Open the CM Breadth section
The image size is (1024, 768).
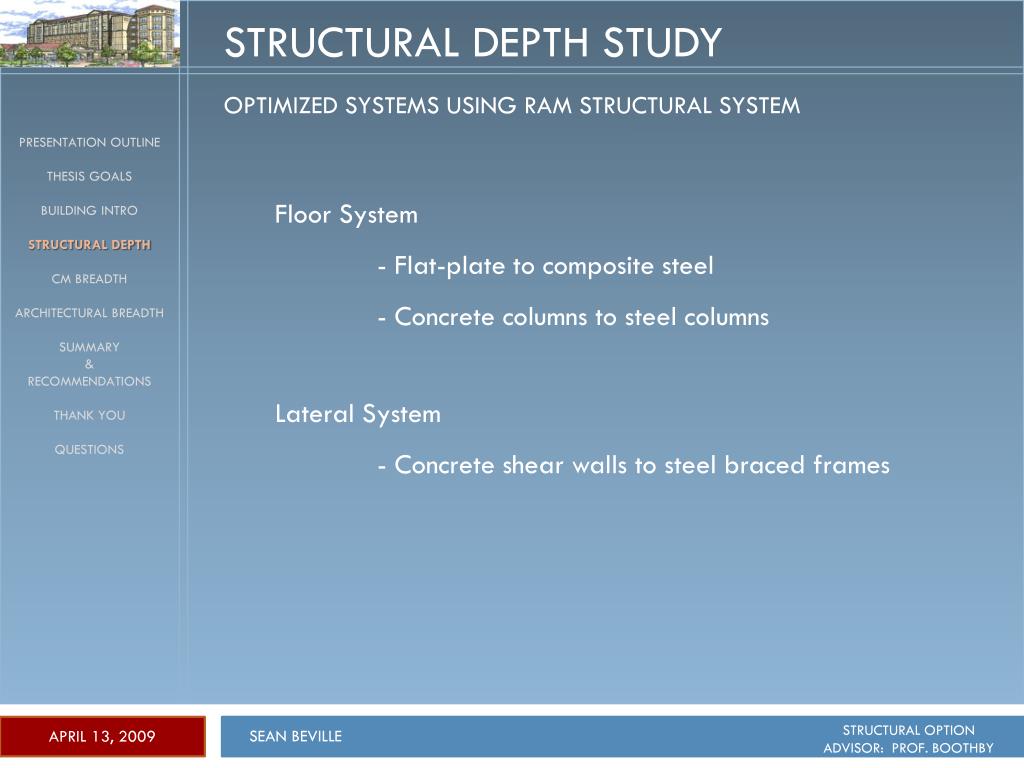[89, 279]
